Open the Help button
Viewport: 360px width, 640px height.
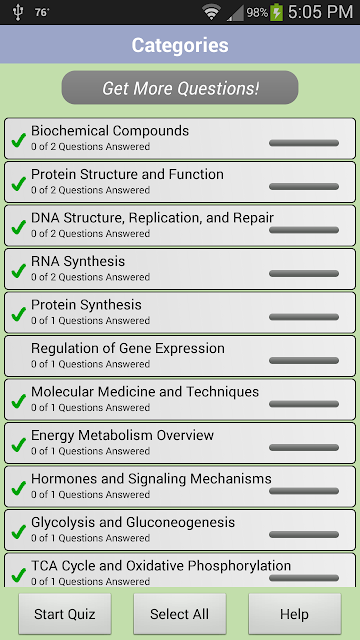click(x=295, y=614)
